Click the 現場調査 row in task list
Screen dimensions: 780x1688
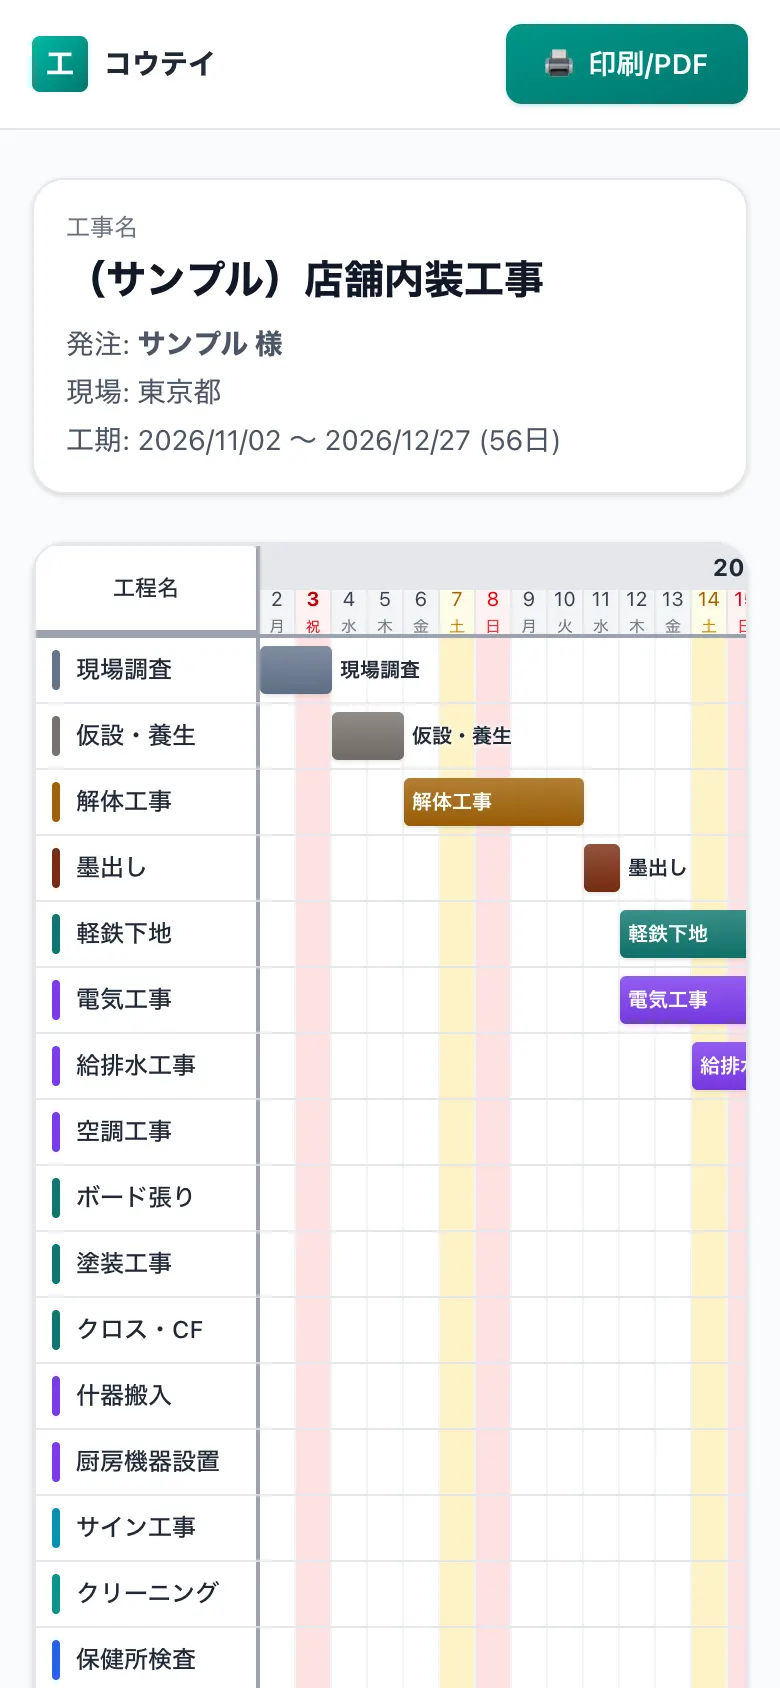147,670
